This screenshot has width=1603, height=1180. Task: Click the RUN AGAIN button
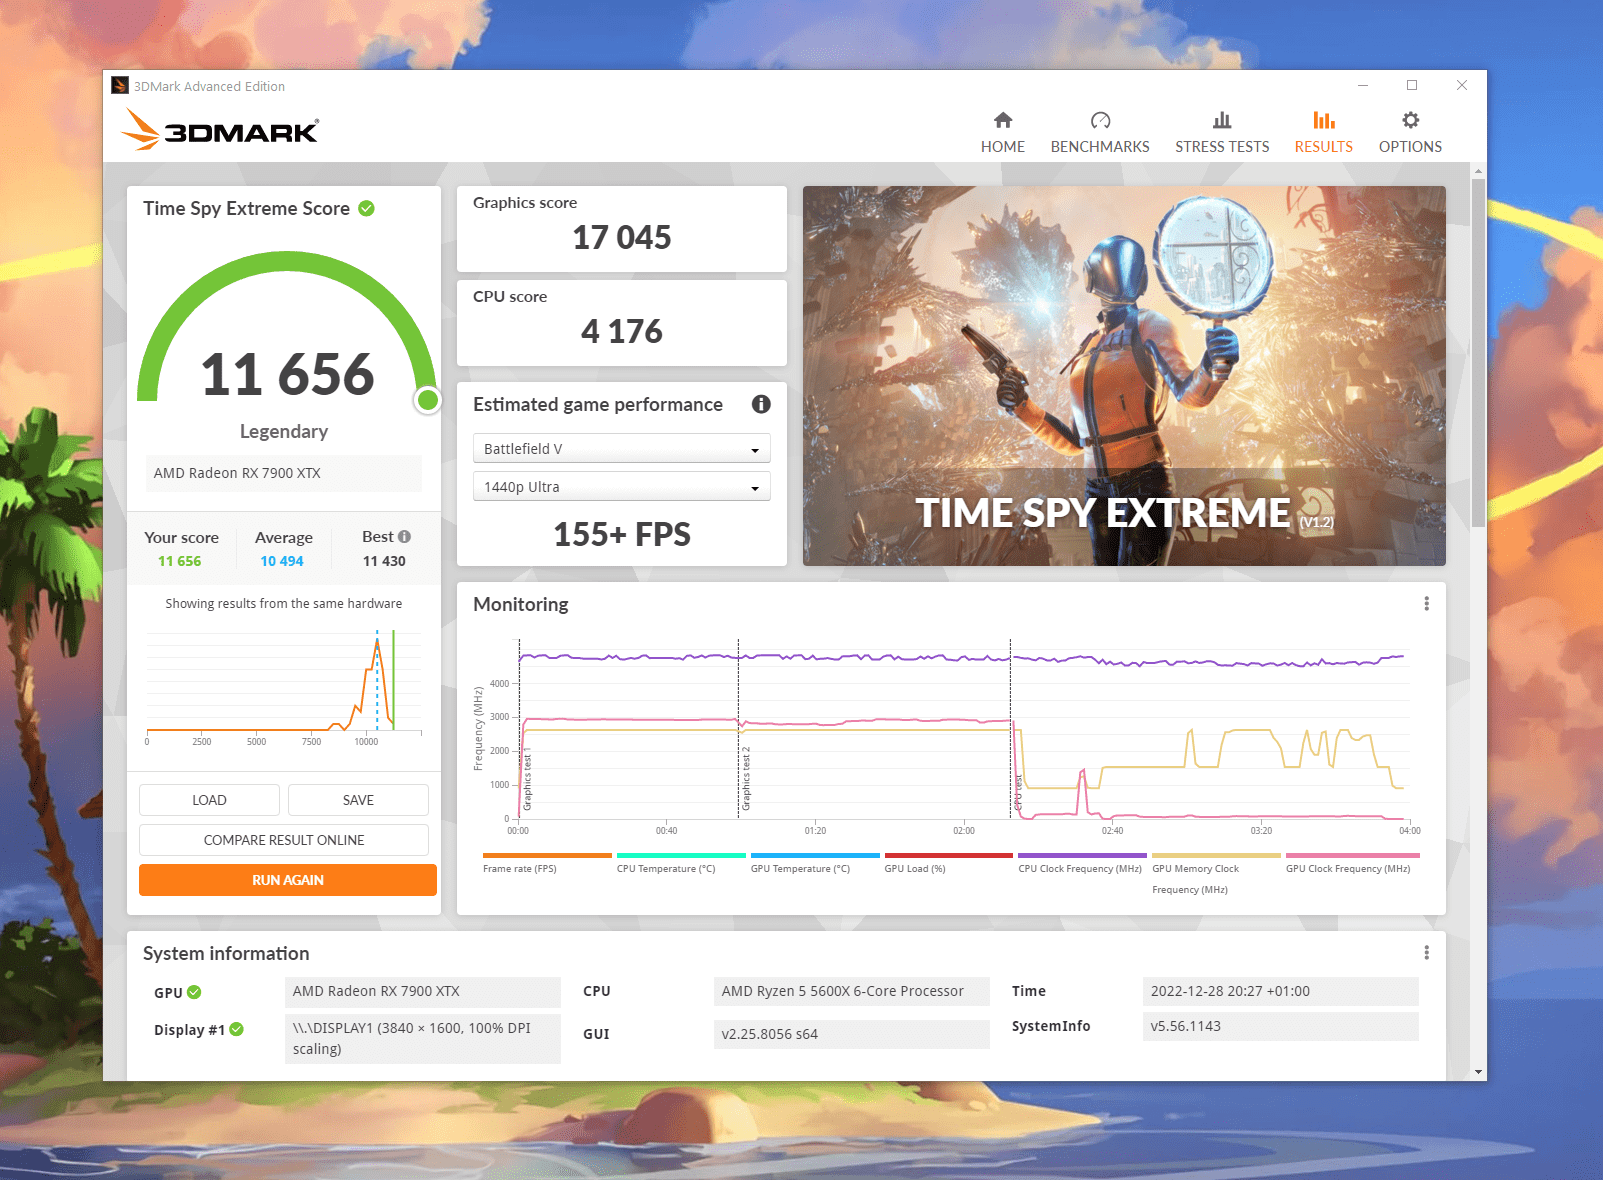pyautogui.click(x=288, y=880)
